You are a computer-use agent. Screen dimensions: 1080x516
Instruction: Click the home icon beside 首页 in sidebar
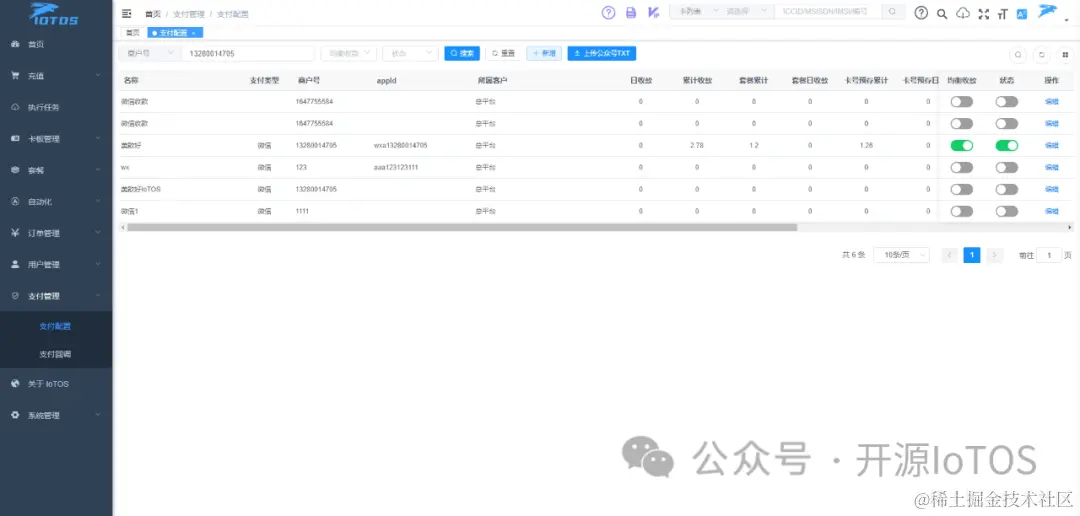pos(14,44)
